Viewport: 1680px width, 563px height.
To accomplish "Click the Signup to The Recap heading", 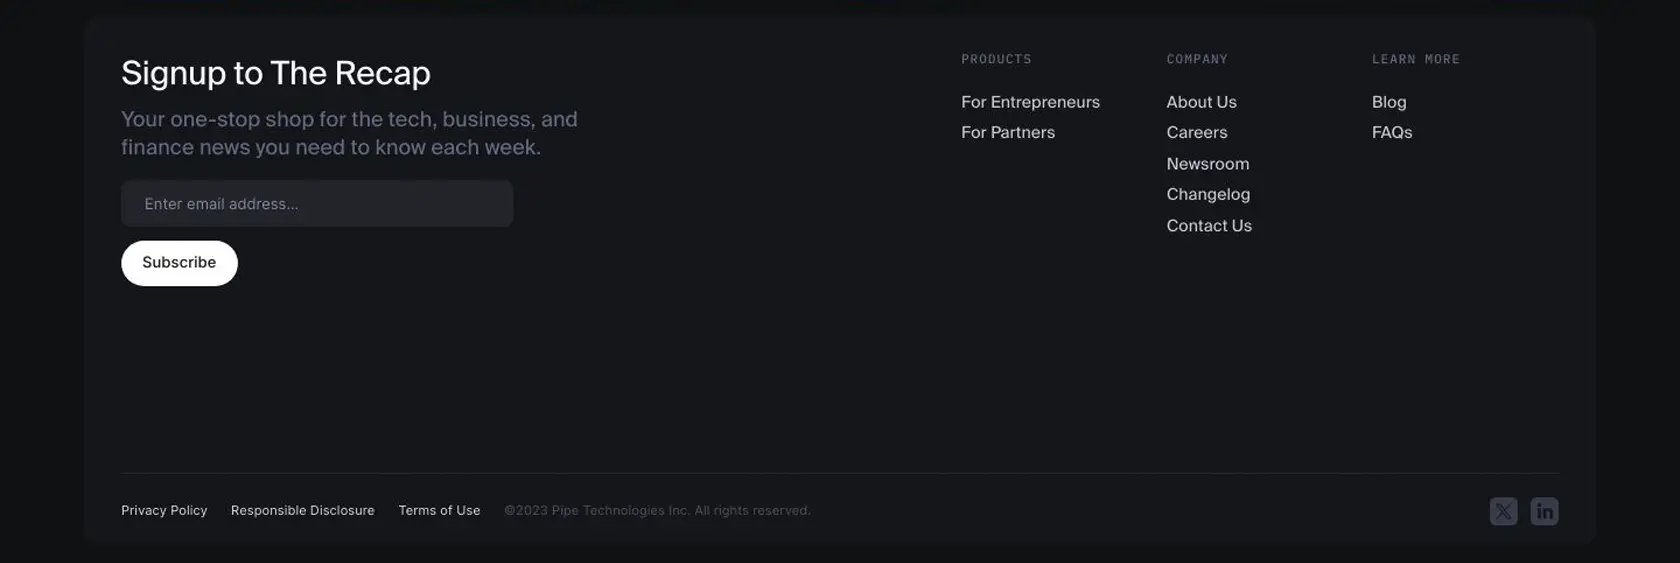I will [x=276, y=73].
